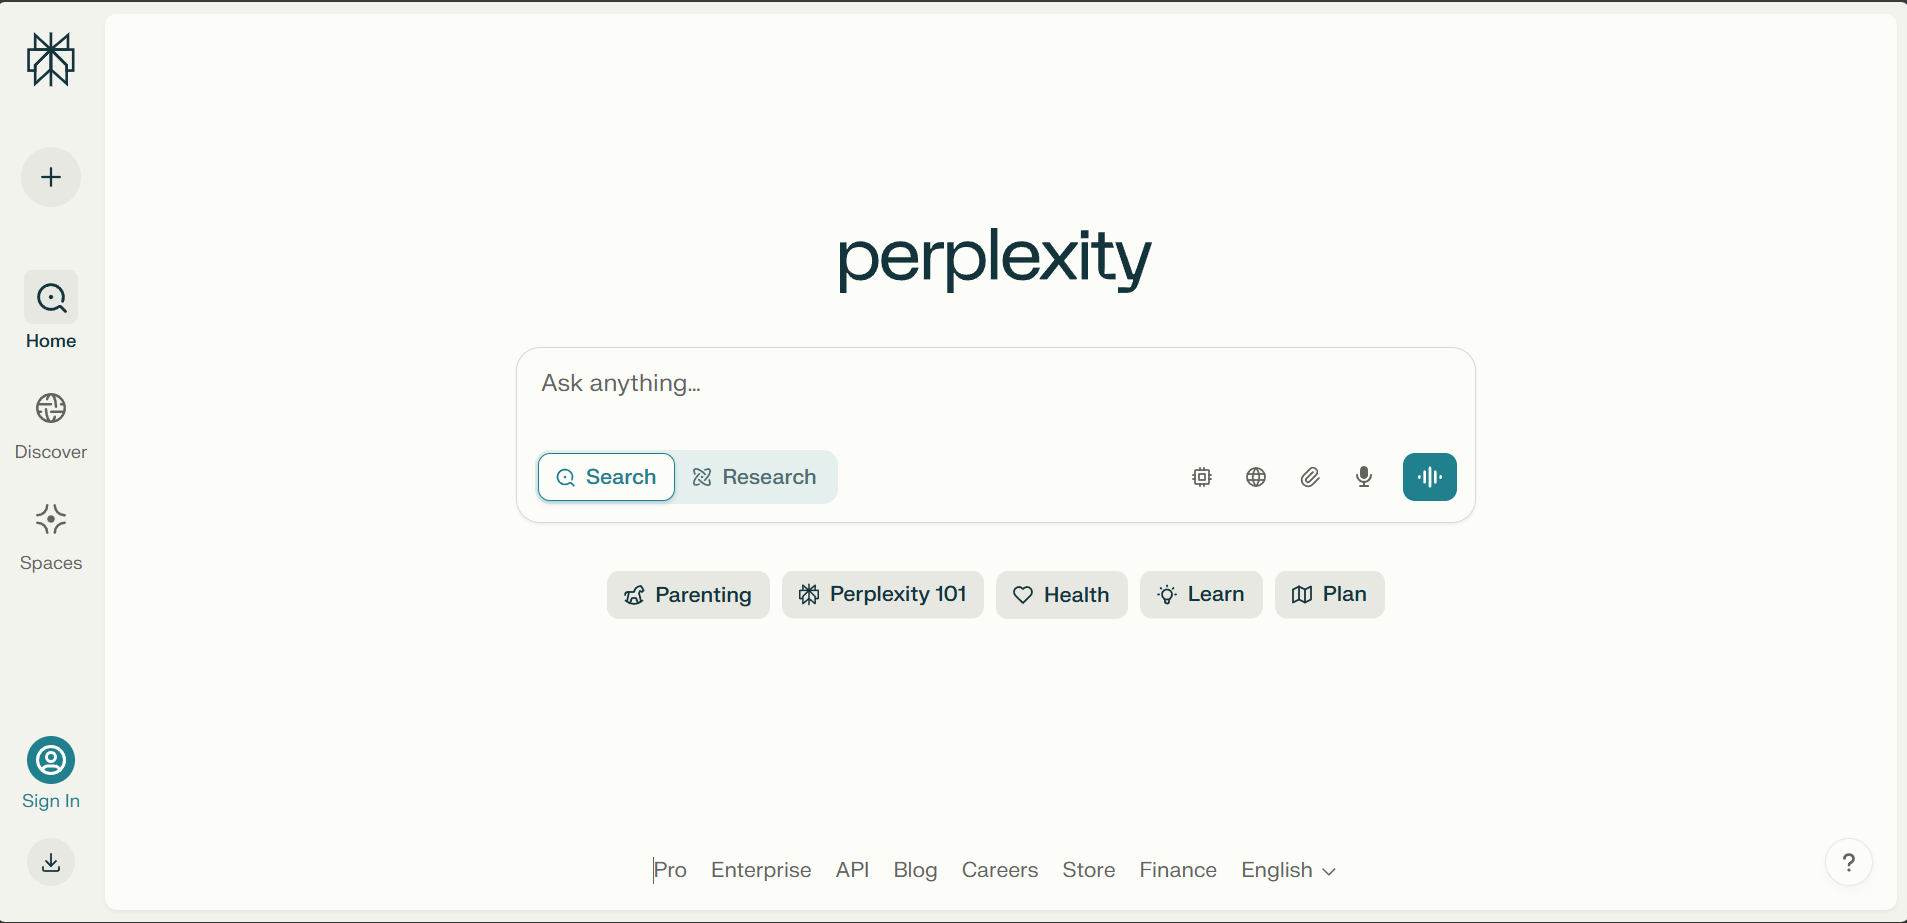
Task: Open the Enterprise footer link
Action: coord(761,870)
